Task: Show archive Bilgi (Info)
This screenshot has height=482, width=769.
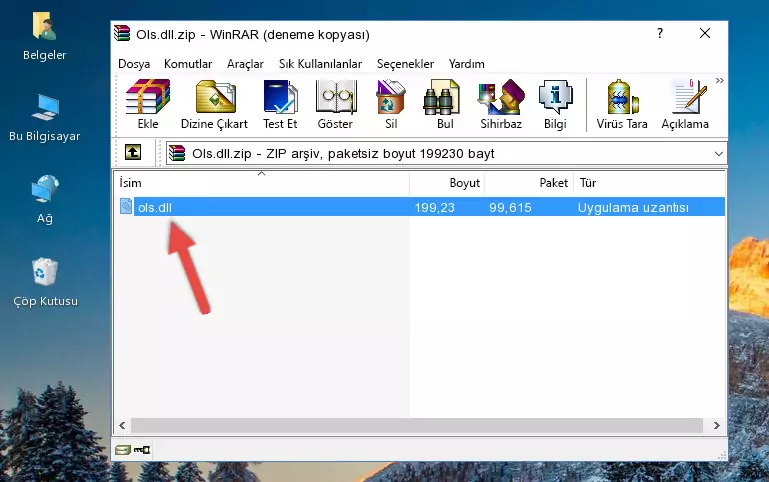Action: click(x=555, y=104)
